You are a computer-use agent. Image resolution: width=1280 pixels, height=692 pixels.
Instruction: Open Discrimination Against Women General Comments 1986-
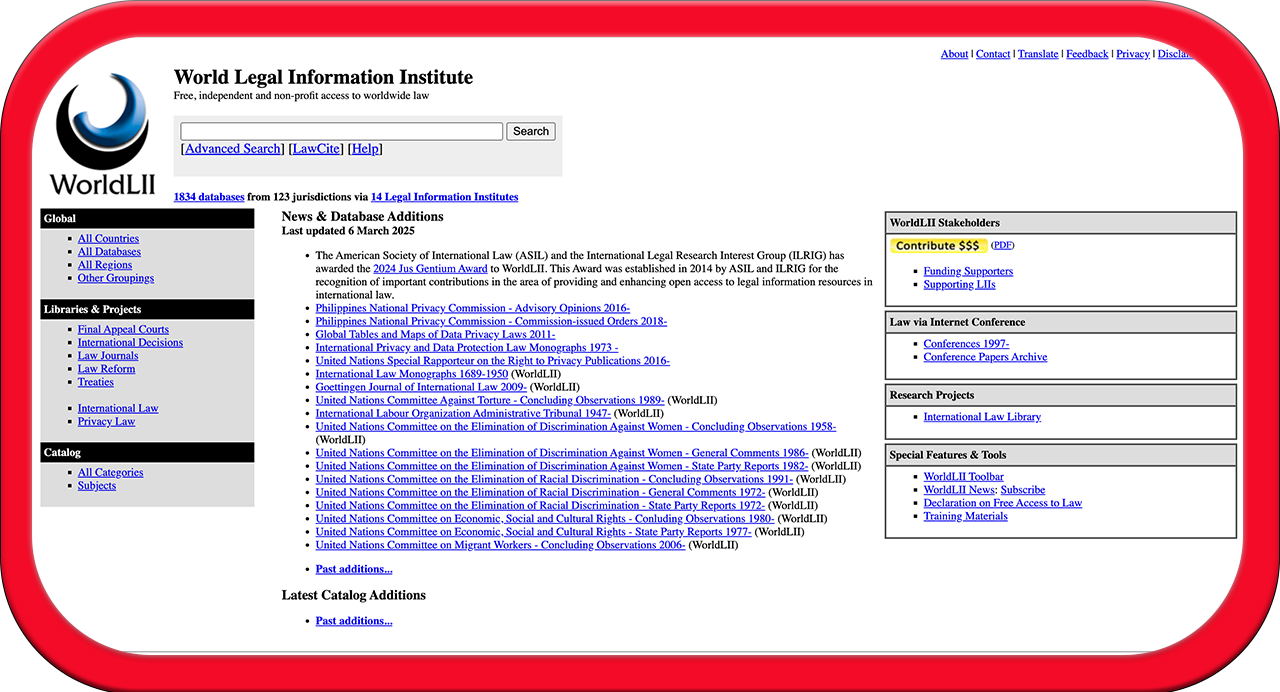coord(562,453)
